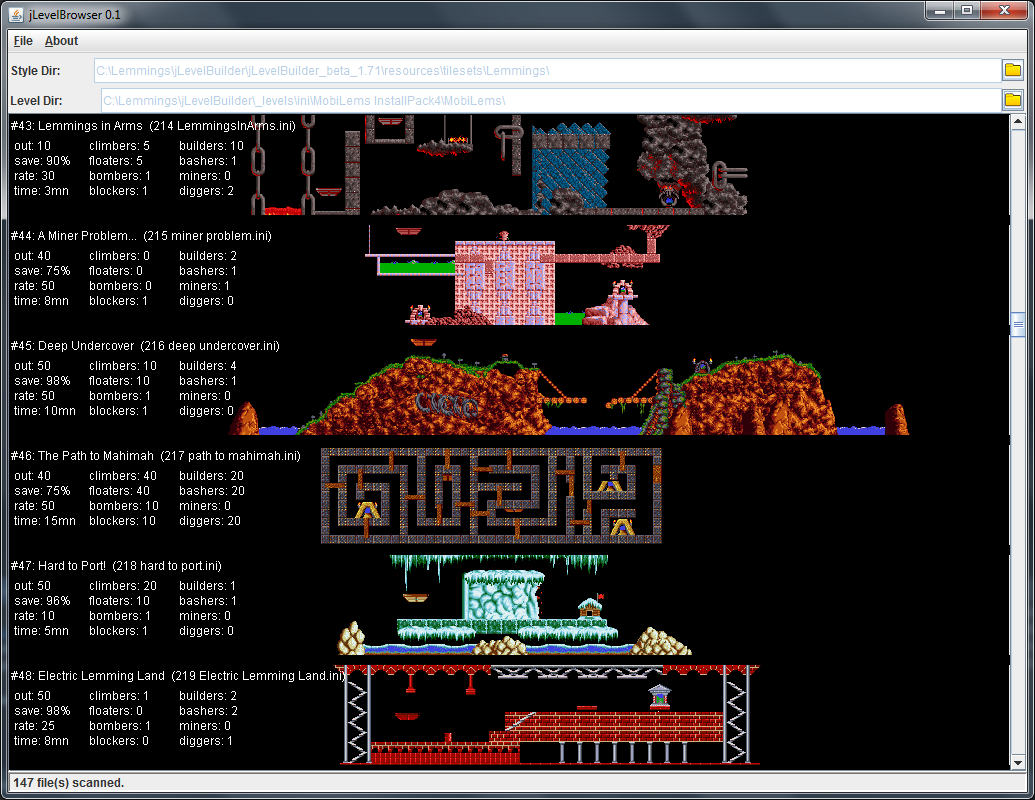Select Hard to Port! level preview
Viewport: 1035px width, 800px height.
515,605
